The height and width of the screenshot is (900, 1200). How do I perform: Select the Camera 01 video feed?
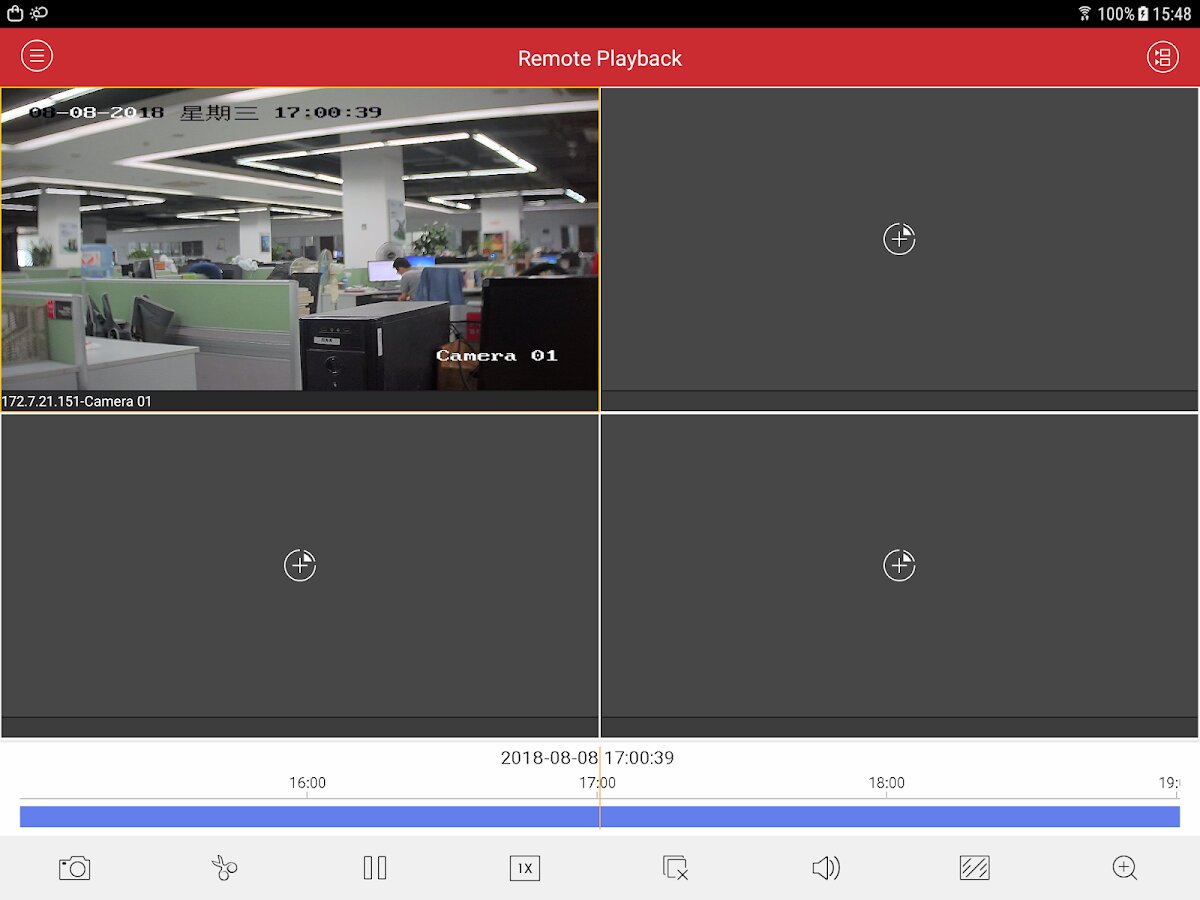coord(300,240)
